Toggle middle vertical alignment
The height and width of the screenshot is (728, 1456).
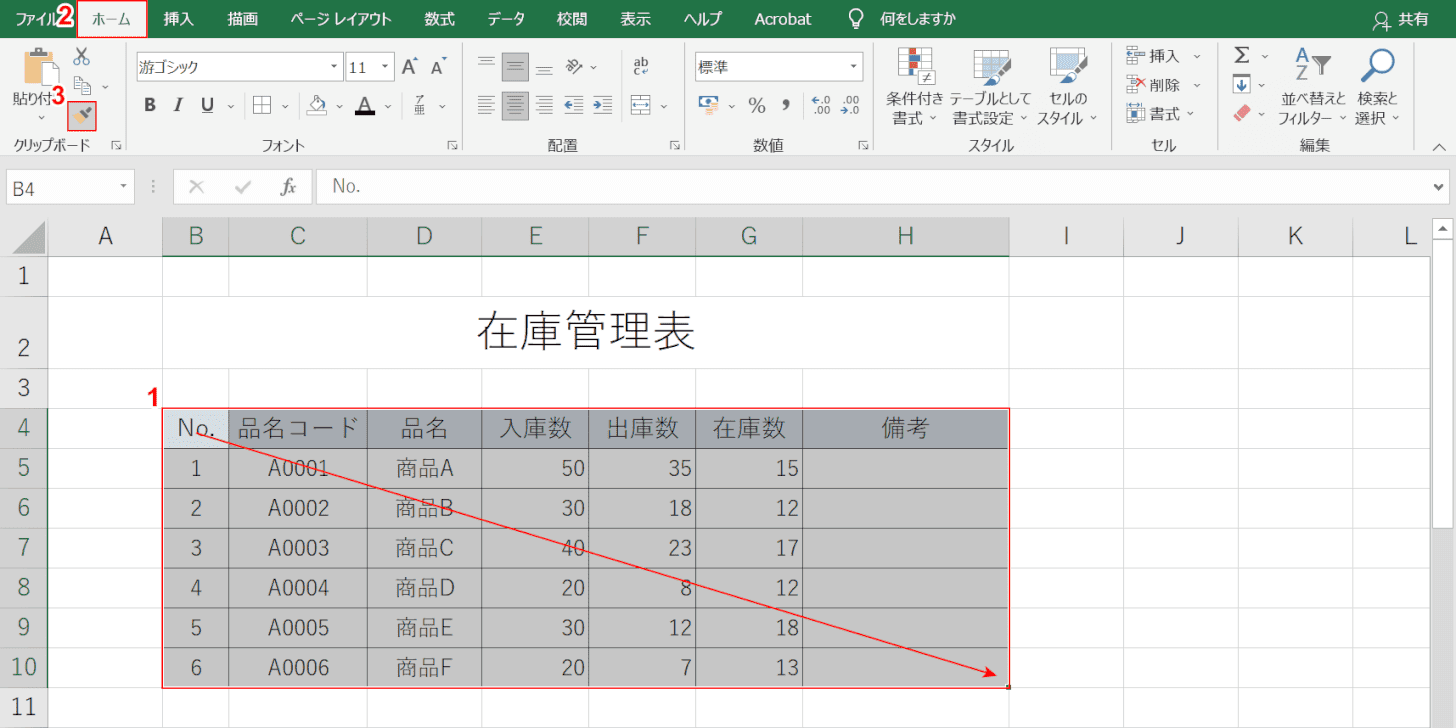click(x=515, y=67)
